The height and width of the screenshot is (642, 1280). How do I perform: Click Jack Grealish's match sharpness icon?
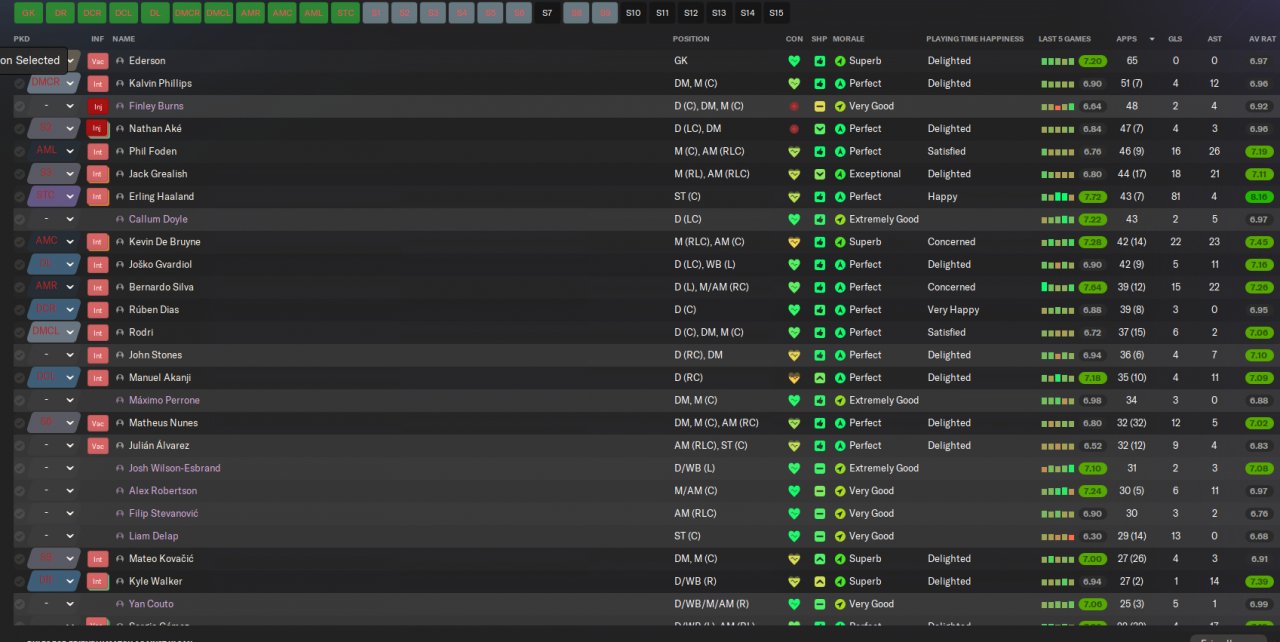point(819,174)
